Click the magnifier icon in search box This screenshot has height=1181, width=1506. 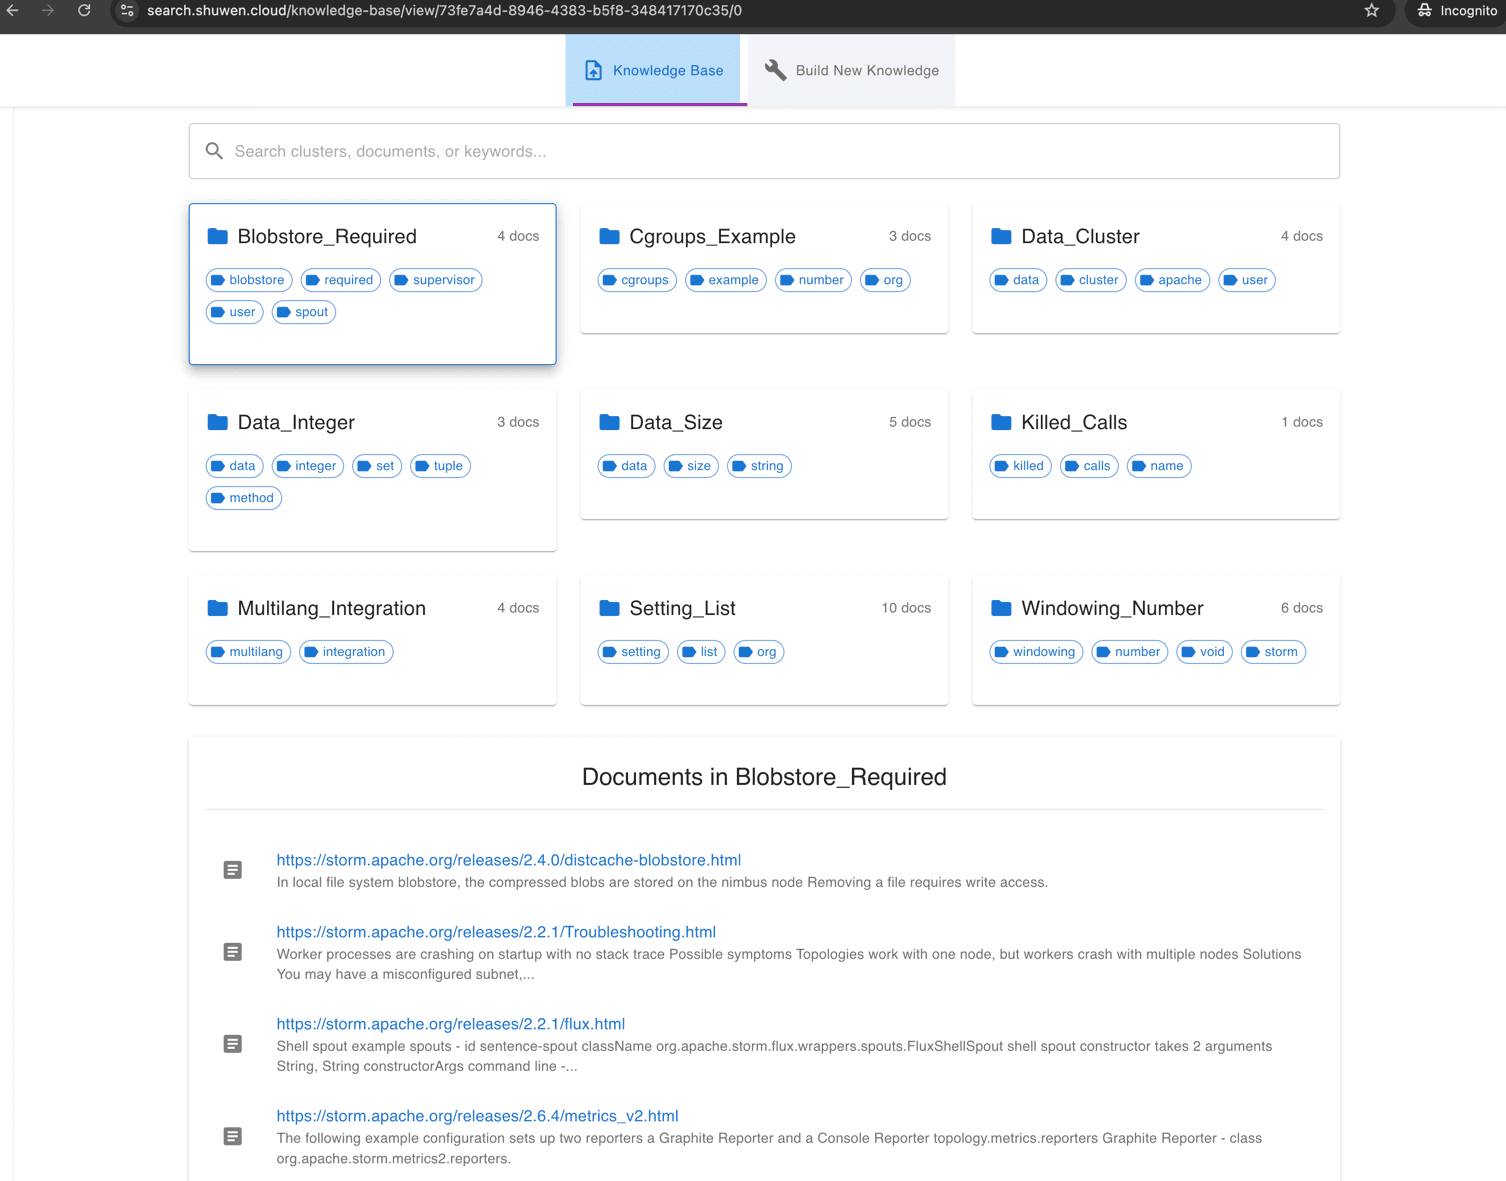(x=214, y=151)
